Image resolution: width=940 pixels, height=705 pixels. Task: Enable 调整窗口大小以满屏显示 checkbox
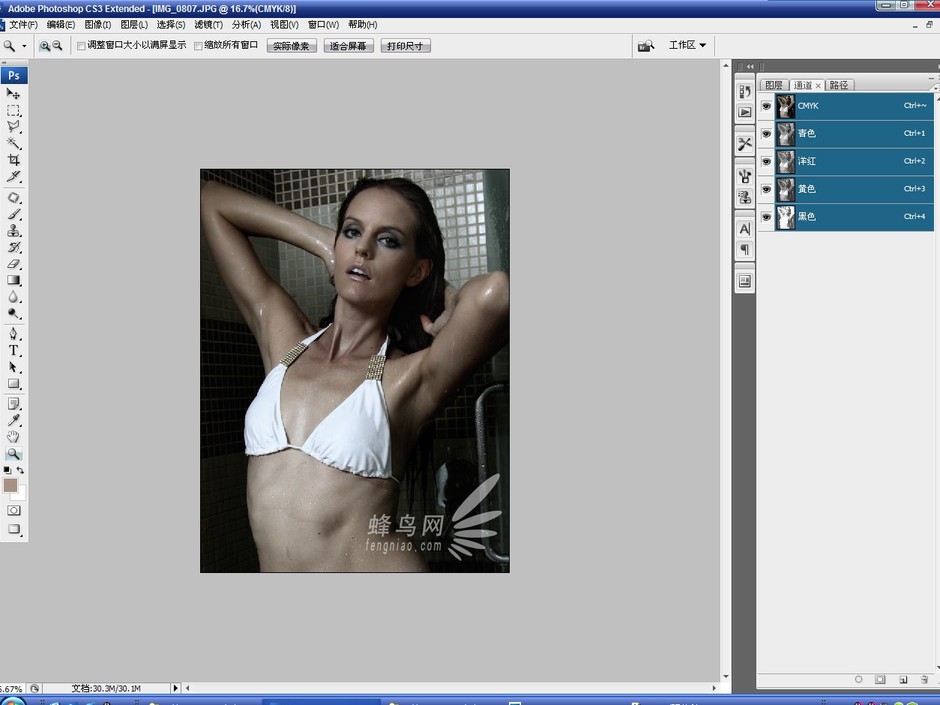click(81, 46)
